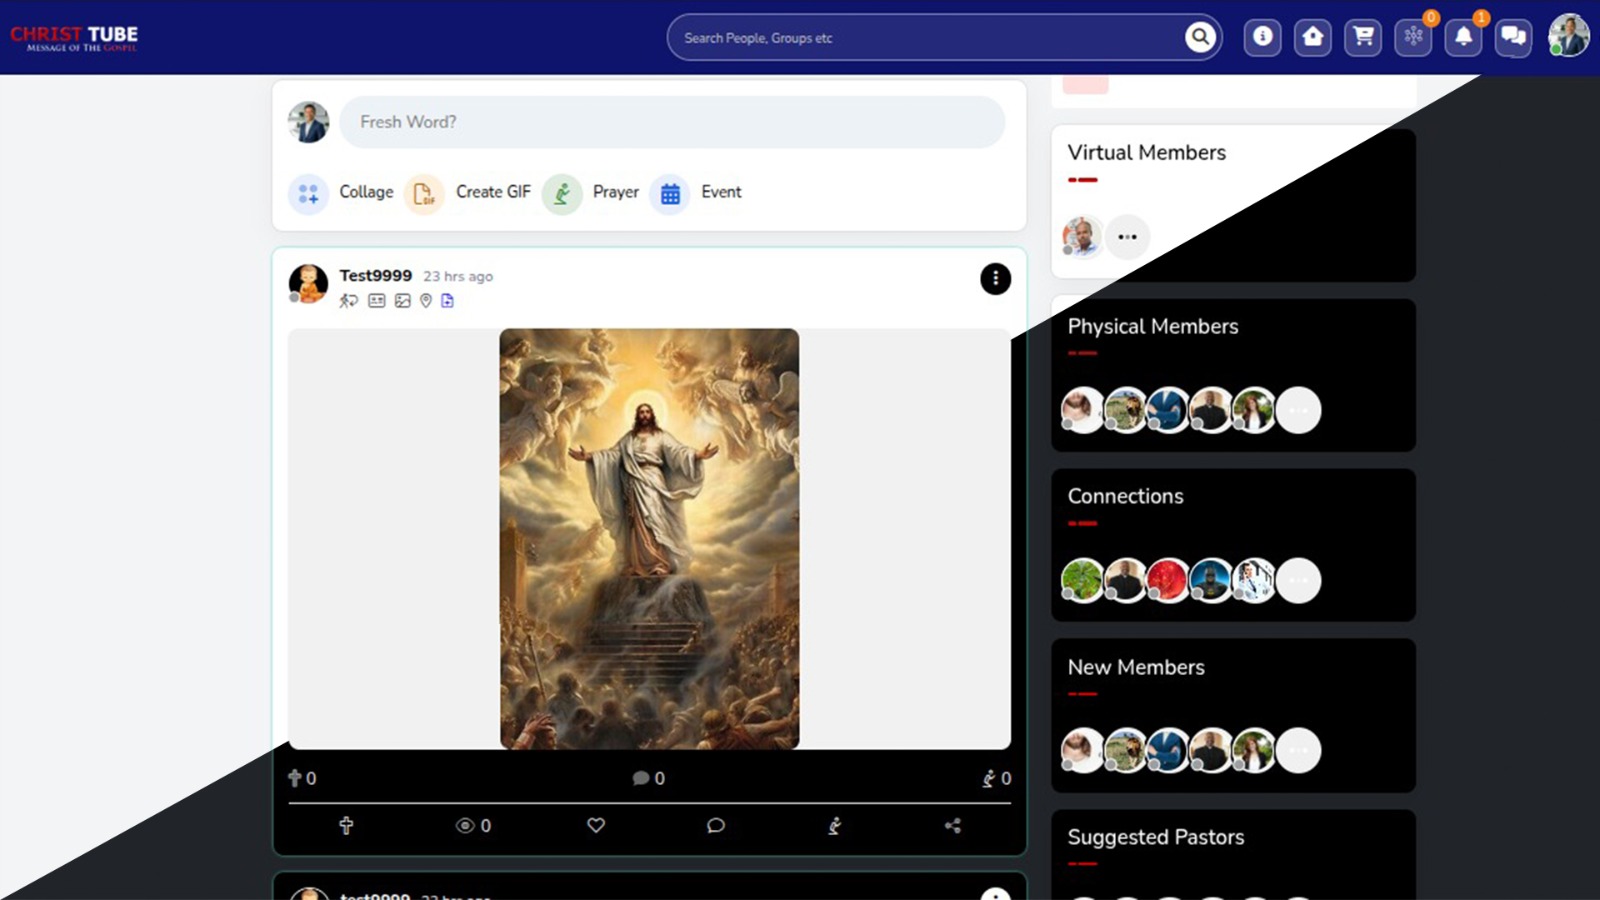The width and height of the screenshot is (1600, 900).
Task: Toggle the heart like on post
Action: coord(596,826)
